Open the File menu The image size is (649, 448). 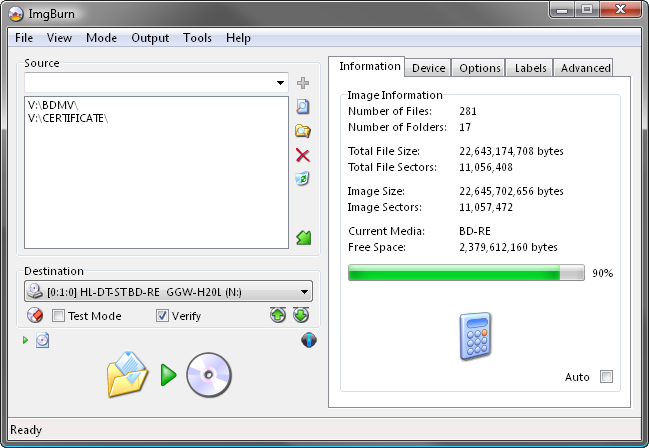(x=24, y=38)
